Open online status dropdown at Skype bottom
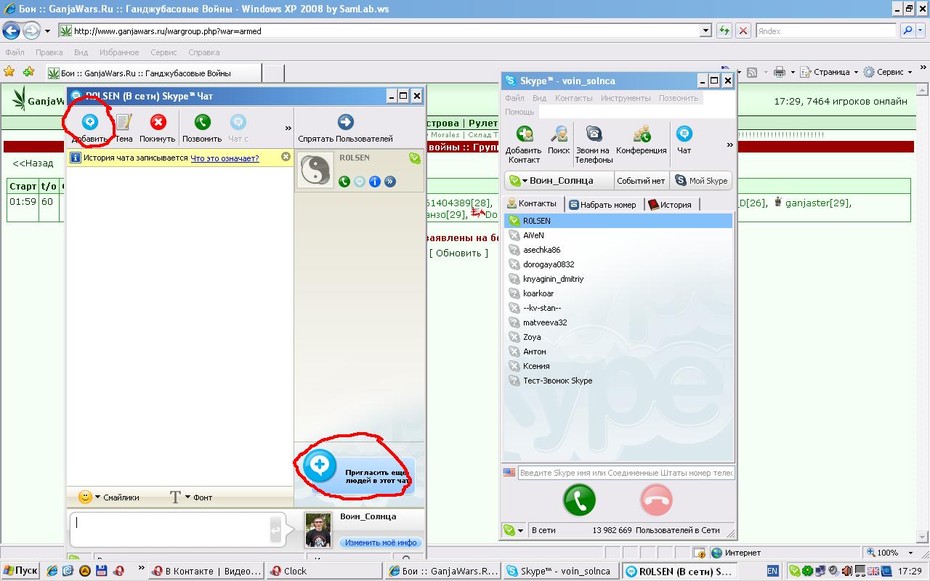 pos(514,530)
